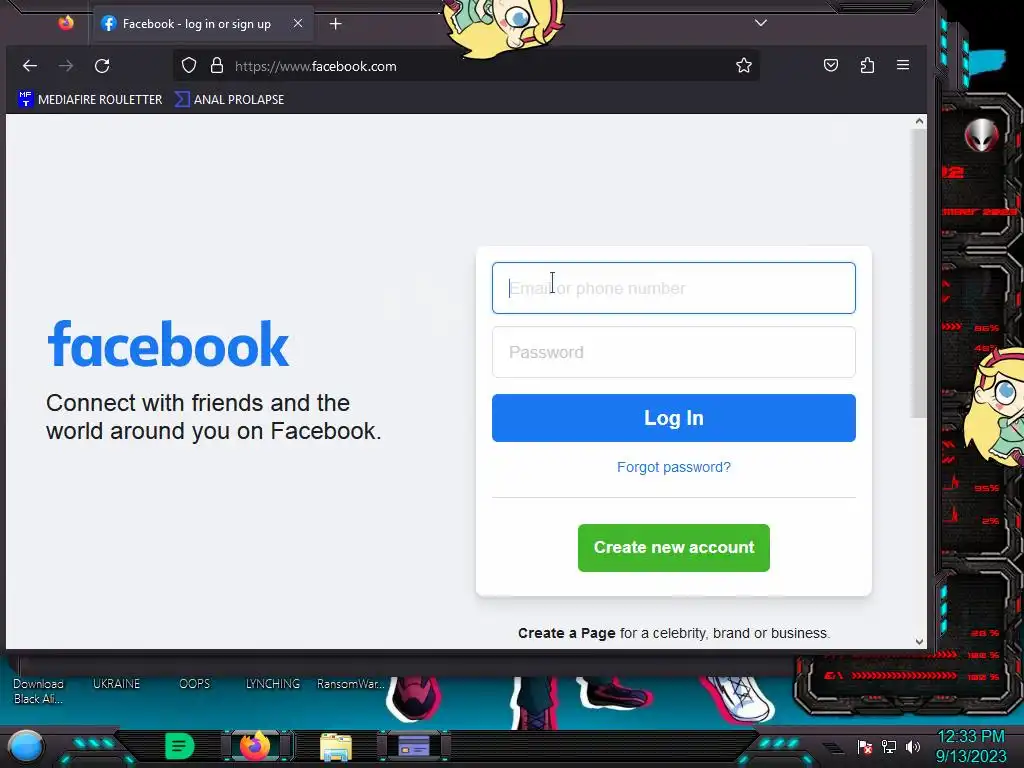The width and height of the screenshot is (1024, 768).
Task: Click the Log In button
Action: (x=674, y=418)
